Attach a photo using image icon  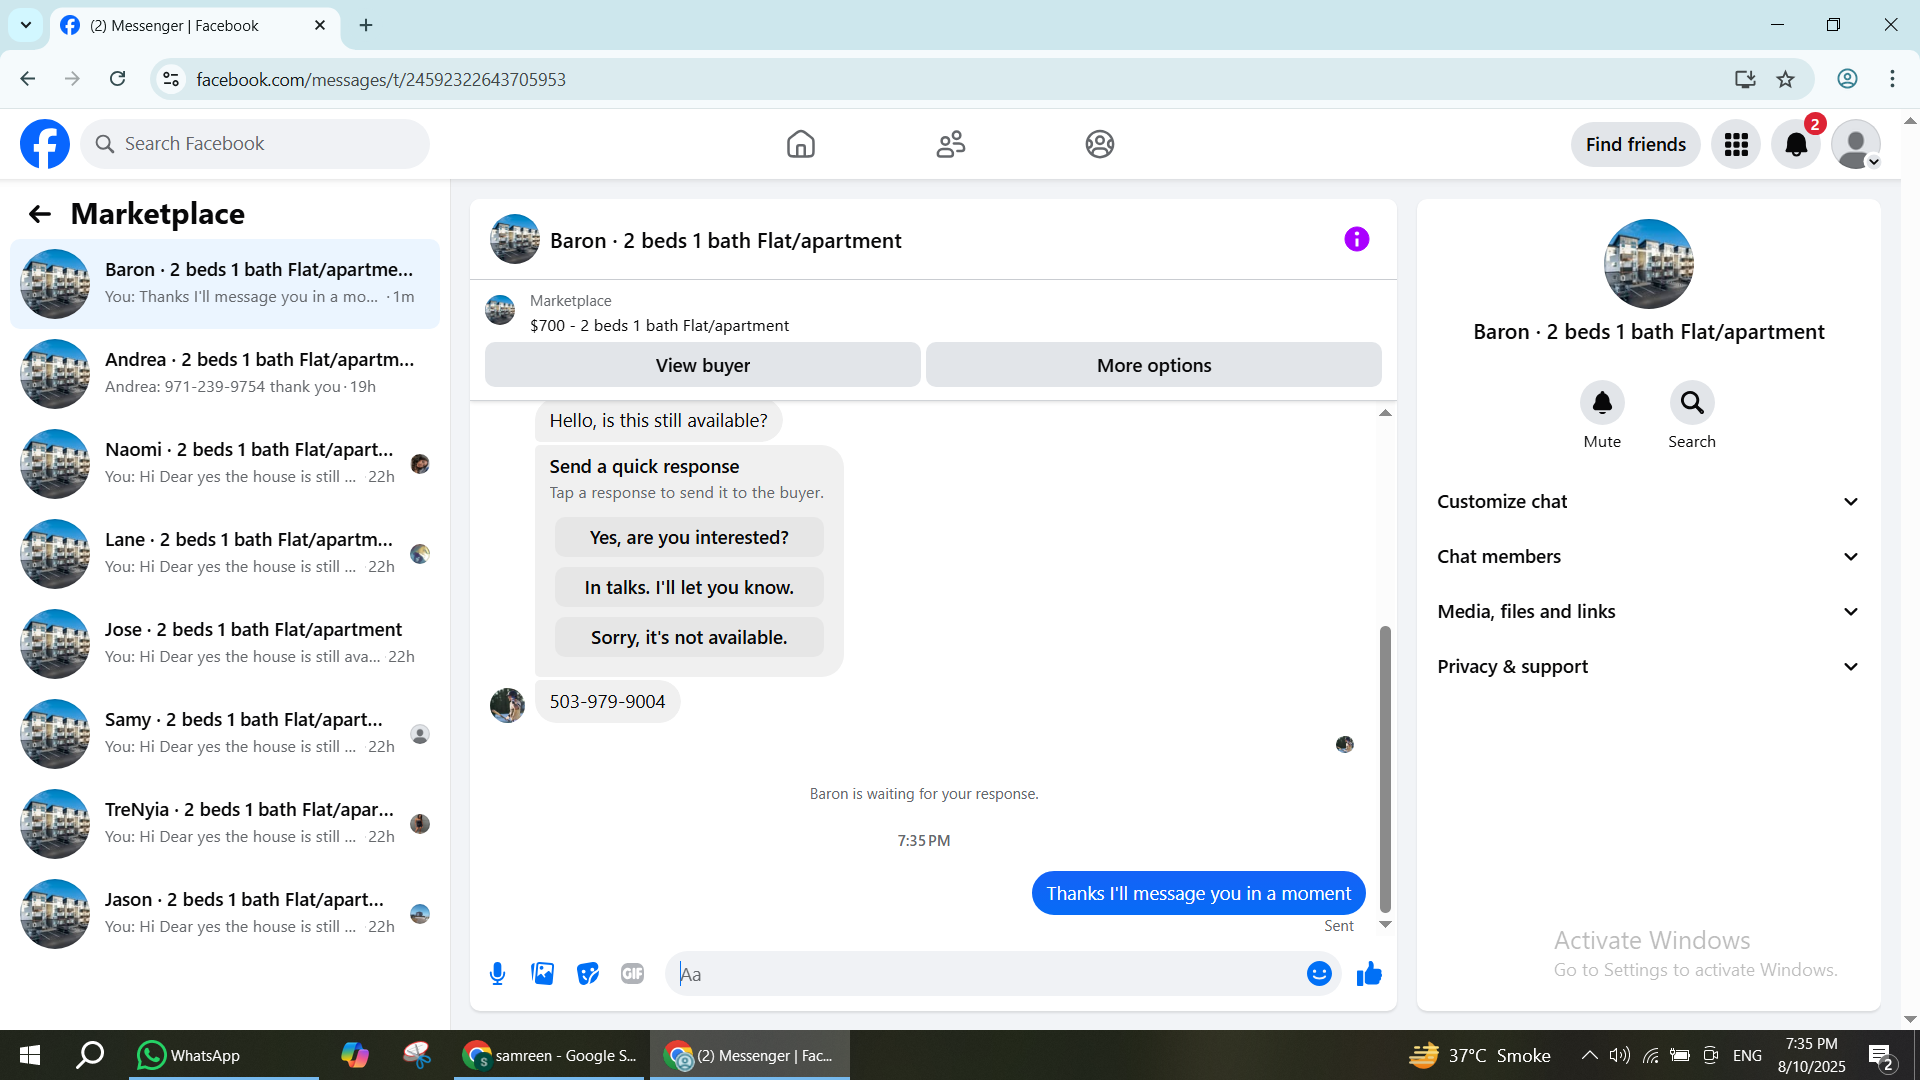[x=542, y=973]
